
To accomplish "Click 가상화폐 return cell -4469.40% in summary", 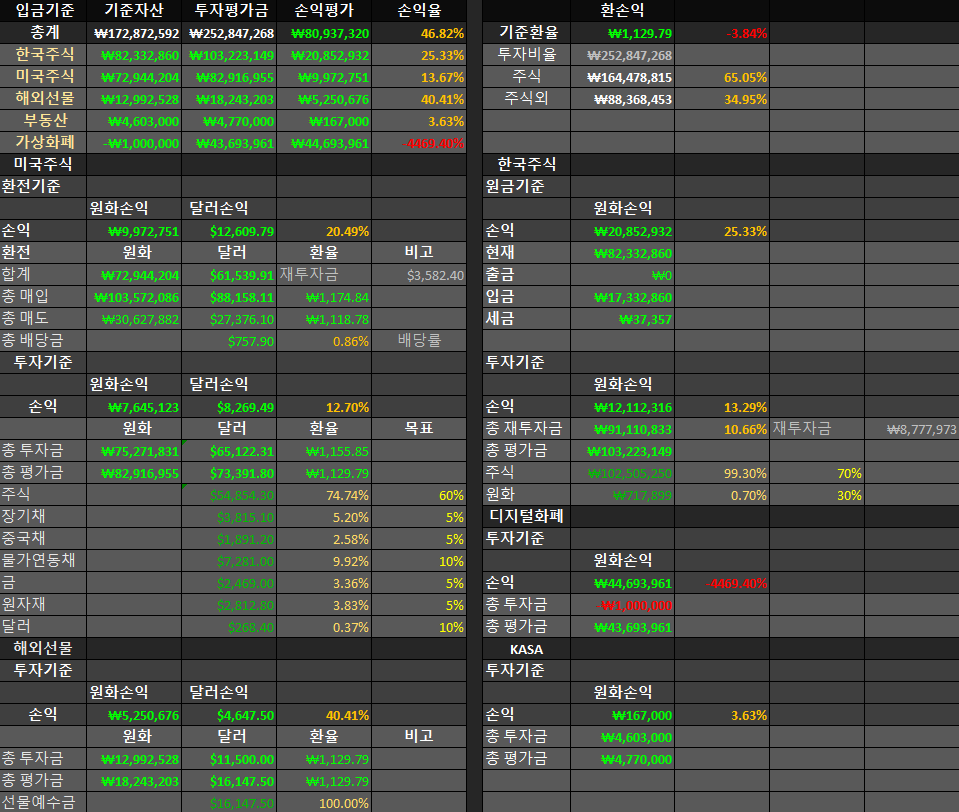I will [x=419, y=143].
